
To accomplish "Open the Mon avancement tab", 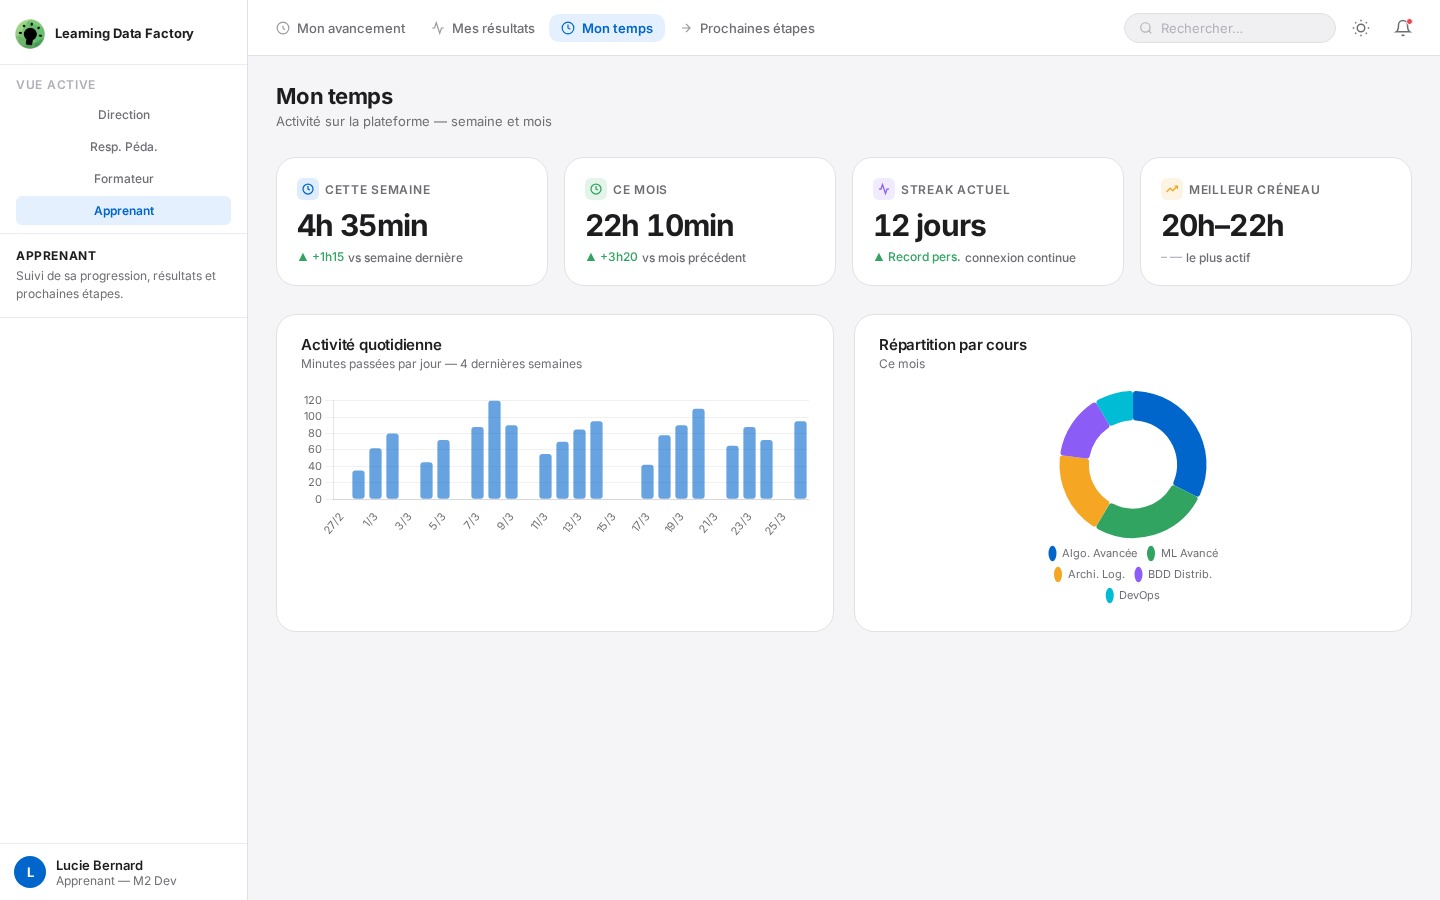I will tap(341, 28).
